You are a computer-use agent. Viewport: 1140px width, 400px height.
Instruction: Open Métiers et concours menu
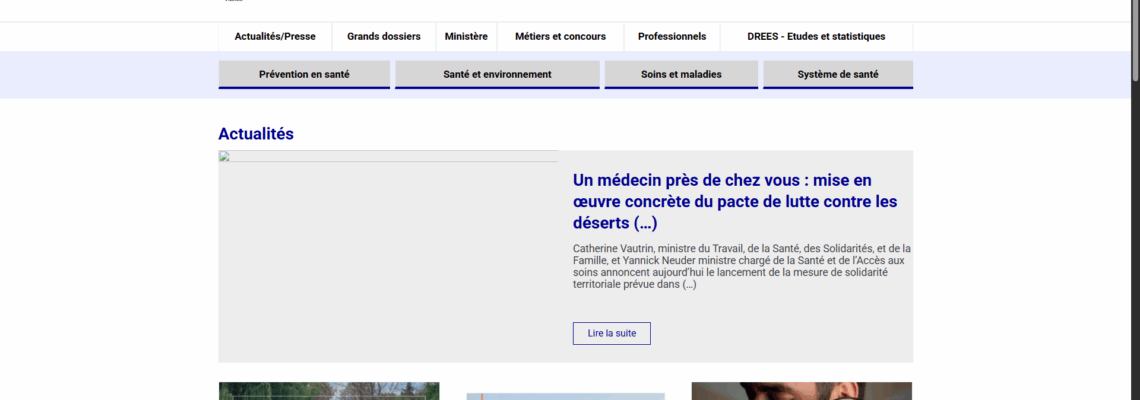pyautogui.click(x=561, y=36)
